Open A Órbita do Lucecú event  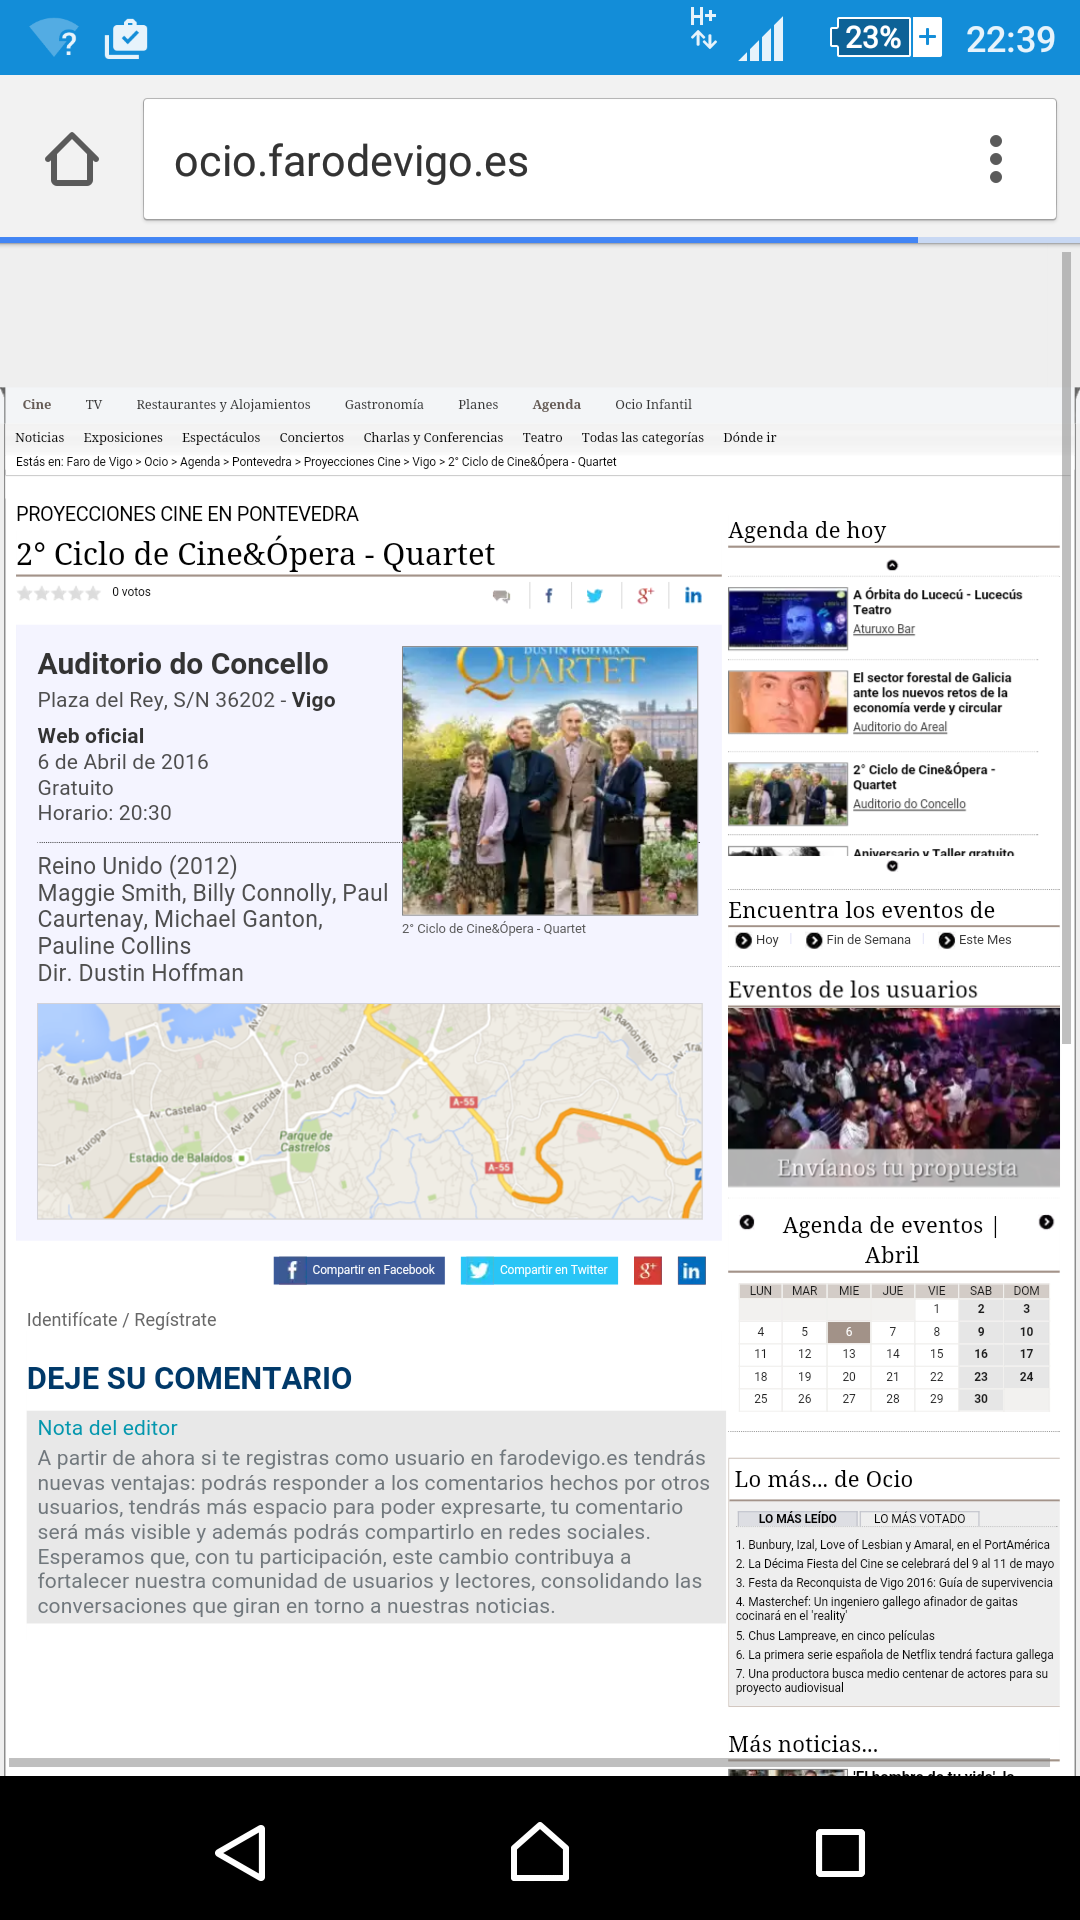tap(937, 602)
